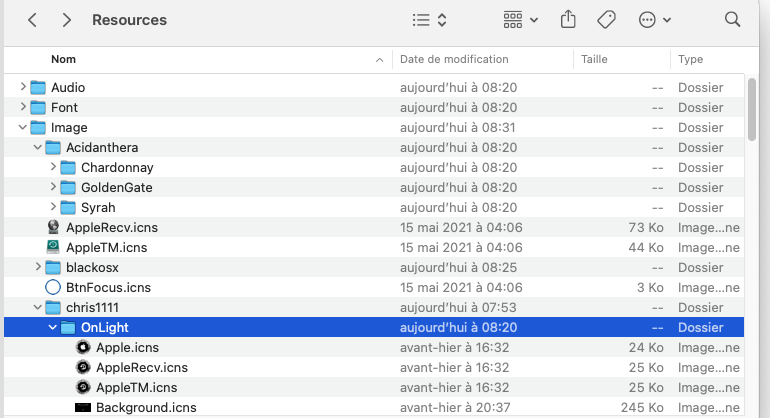Click the Image folder icon
The width and height of the screenshot is (770, 418).
click(38, 128)
